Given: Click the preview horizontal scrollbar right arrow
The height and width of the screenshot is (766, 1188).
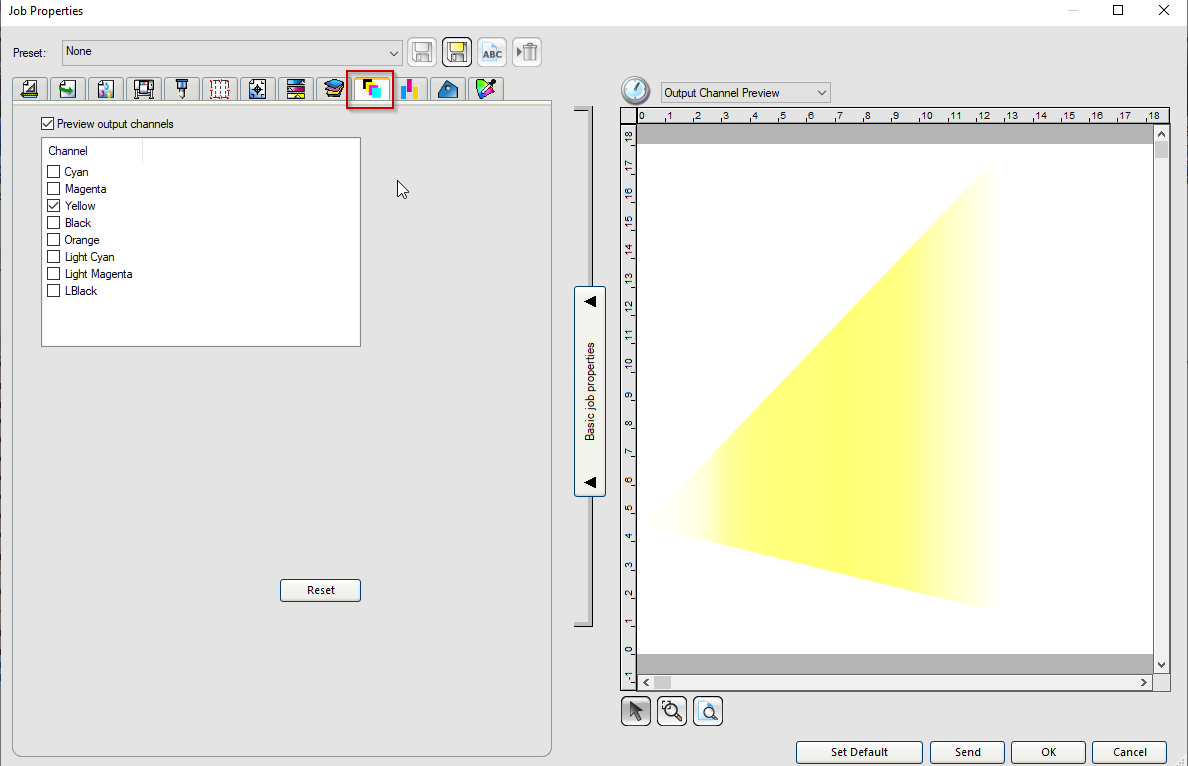Looking at the screenshot, I should [1144, 683].
